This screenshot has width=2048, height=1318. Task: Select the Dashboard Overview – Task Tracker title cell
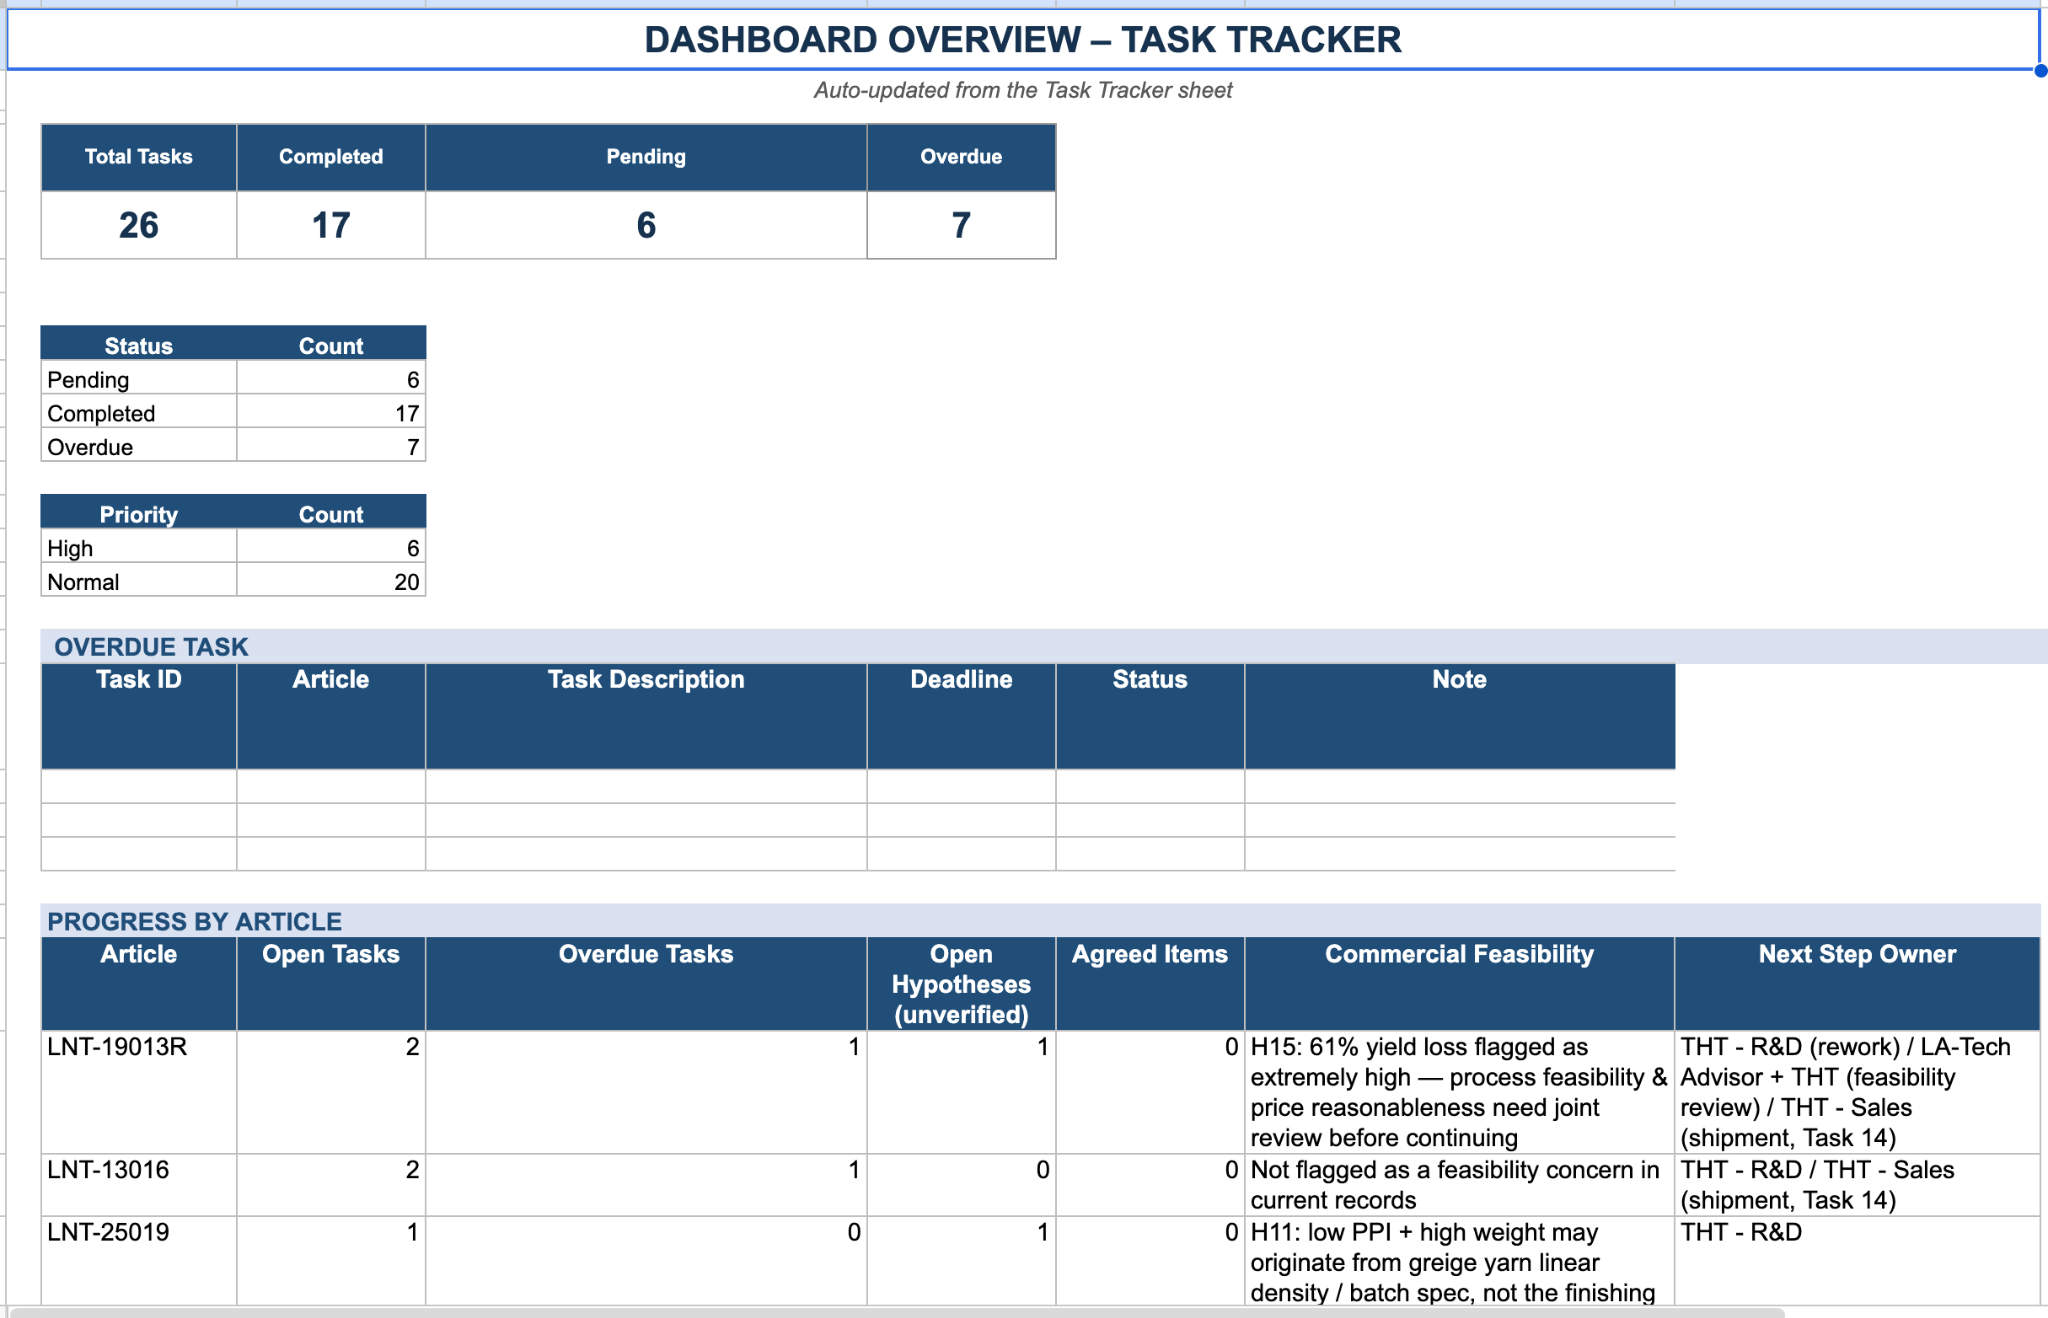1022,40
